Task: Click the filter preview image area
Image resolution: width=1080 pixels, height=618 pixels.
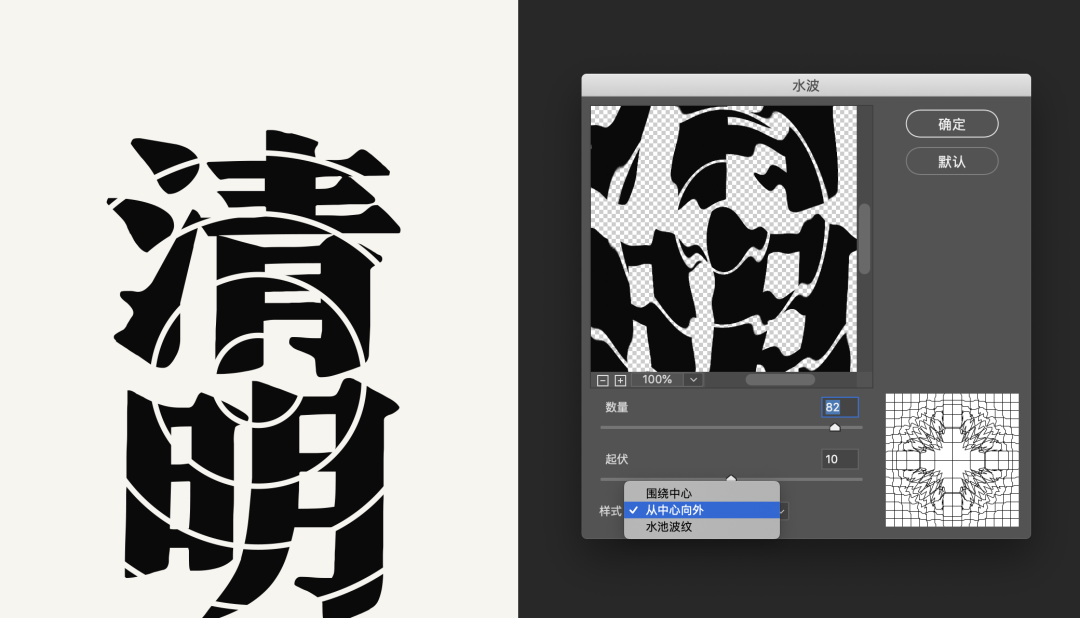Action: click(x=723, y=238)
